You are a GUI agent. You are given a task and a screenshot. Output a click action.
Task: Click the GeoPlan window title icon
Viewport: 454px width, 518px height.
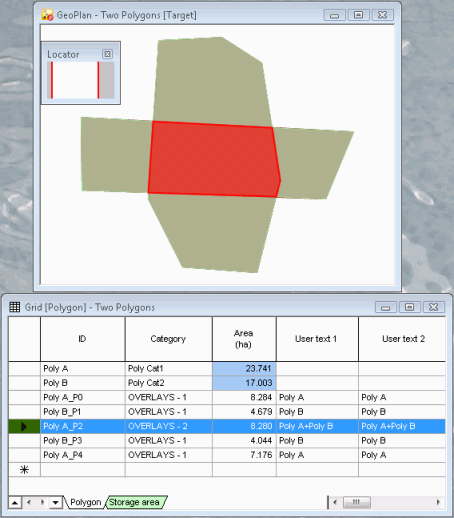tap(47, 15)
